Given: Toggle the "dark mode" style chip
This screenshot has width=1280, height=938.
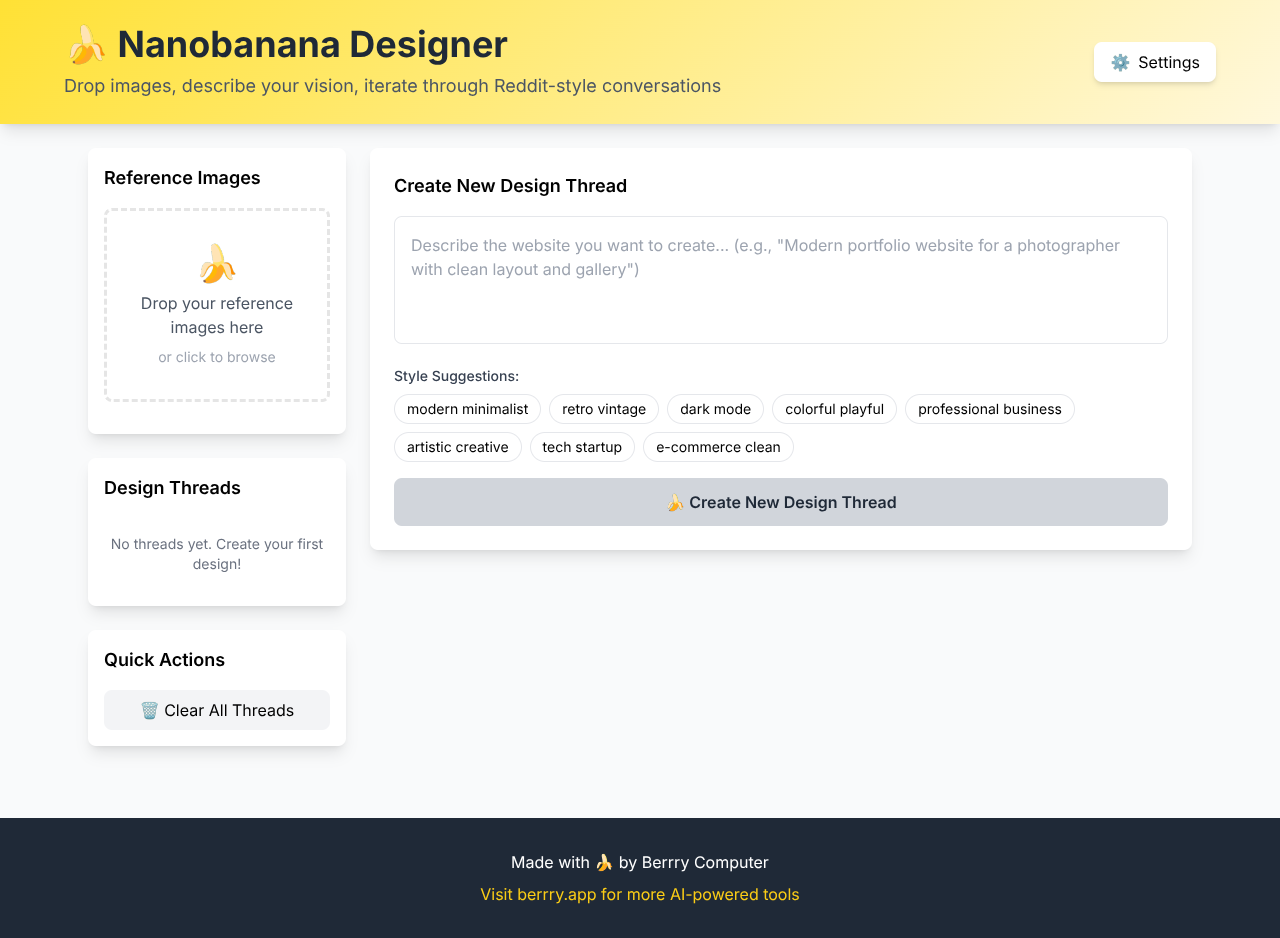Looking at the screenshot, I should point(715,409).
